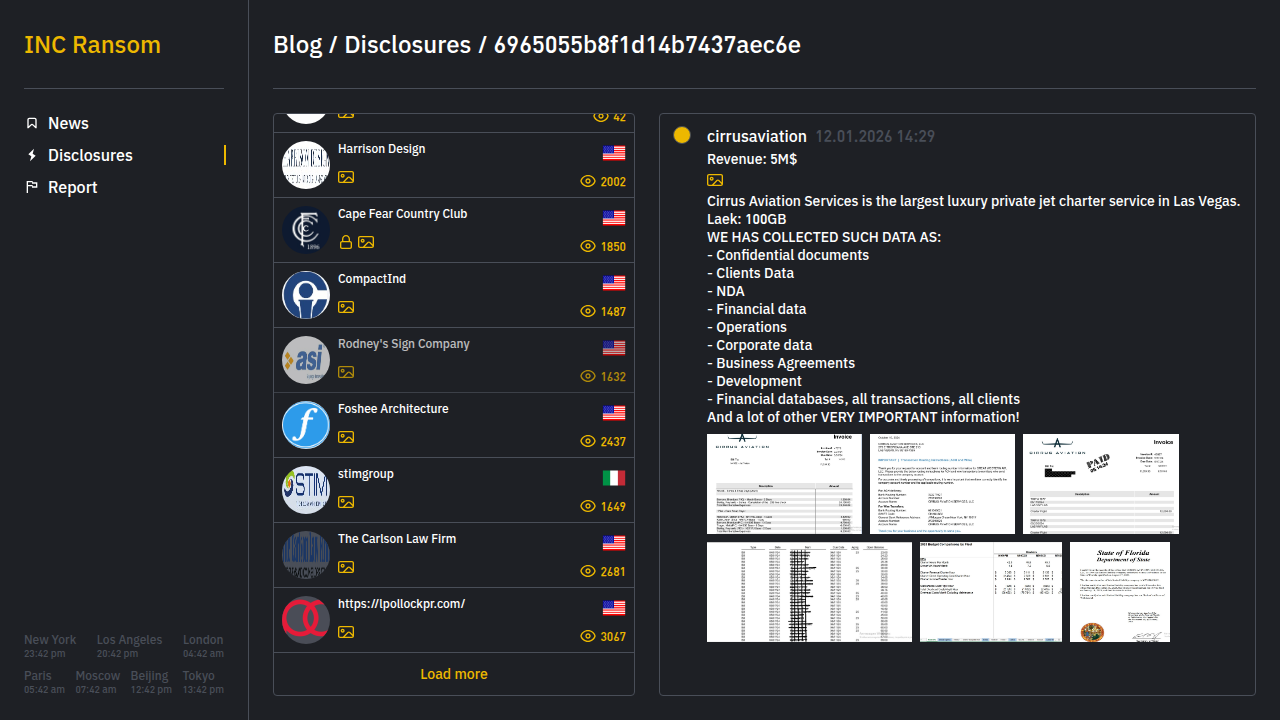Click the News bookmark icon in sidebar

click(32, 123)
